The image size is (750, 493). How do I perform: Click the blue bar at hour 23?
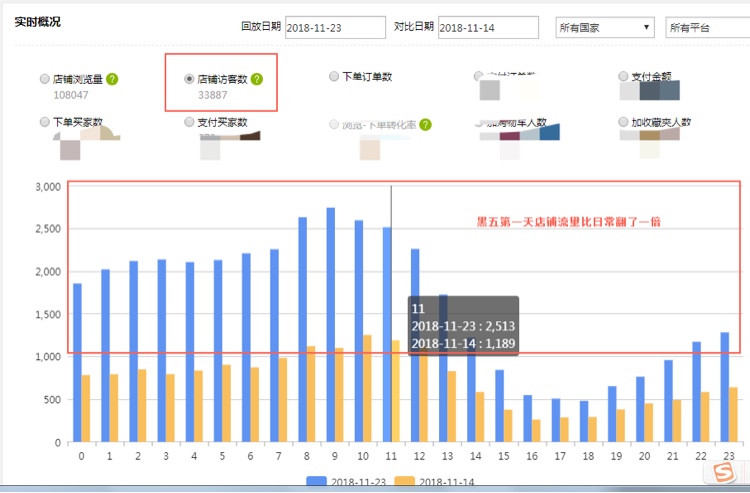(x=725, y=387)
